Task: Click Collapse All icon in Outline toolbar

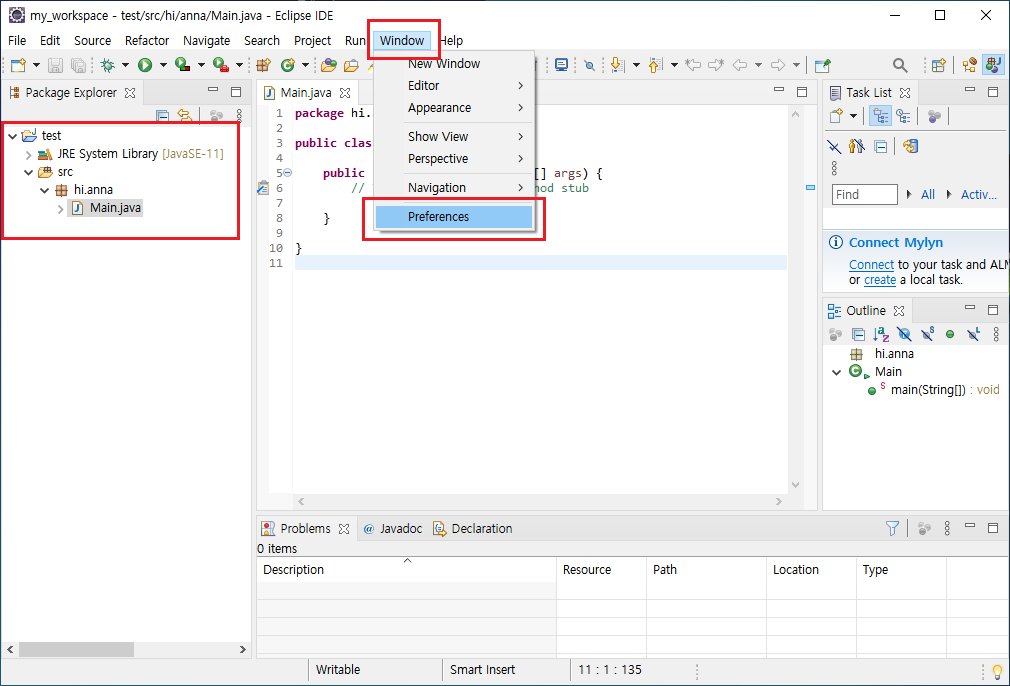Action: click(x=858, y=334)
